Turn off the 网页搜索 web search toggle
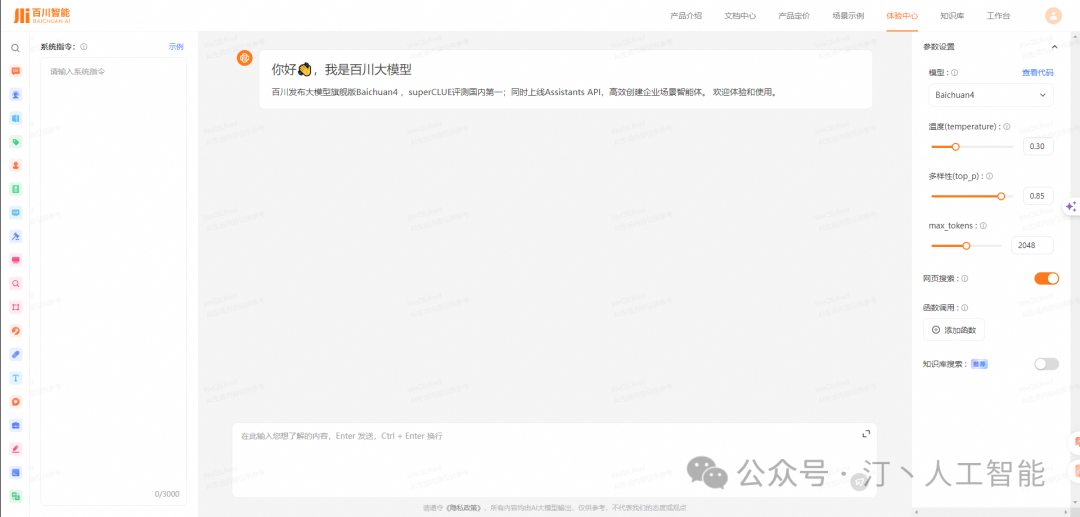Image resolution: width=1080 pixels, height=517 pixels. 1046,278
